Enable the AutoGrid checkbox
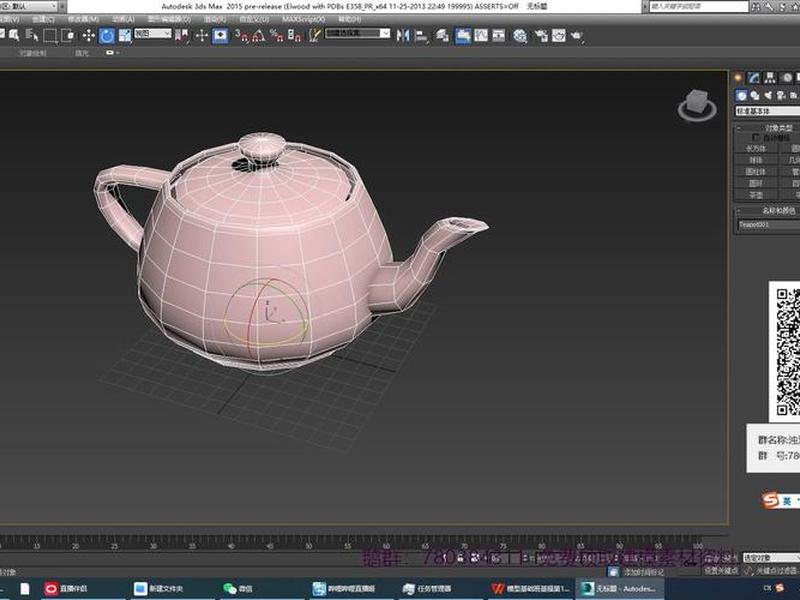This screenshot has height=600, width=800. [756, 137]
